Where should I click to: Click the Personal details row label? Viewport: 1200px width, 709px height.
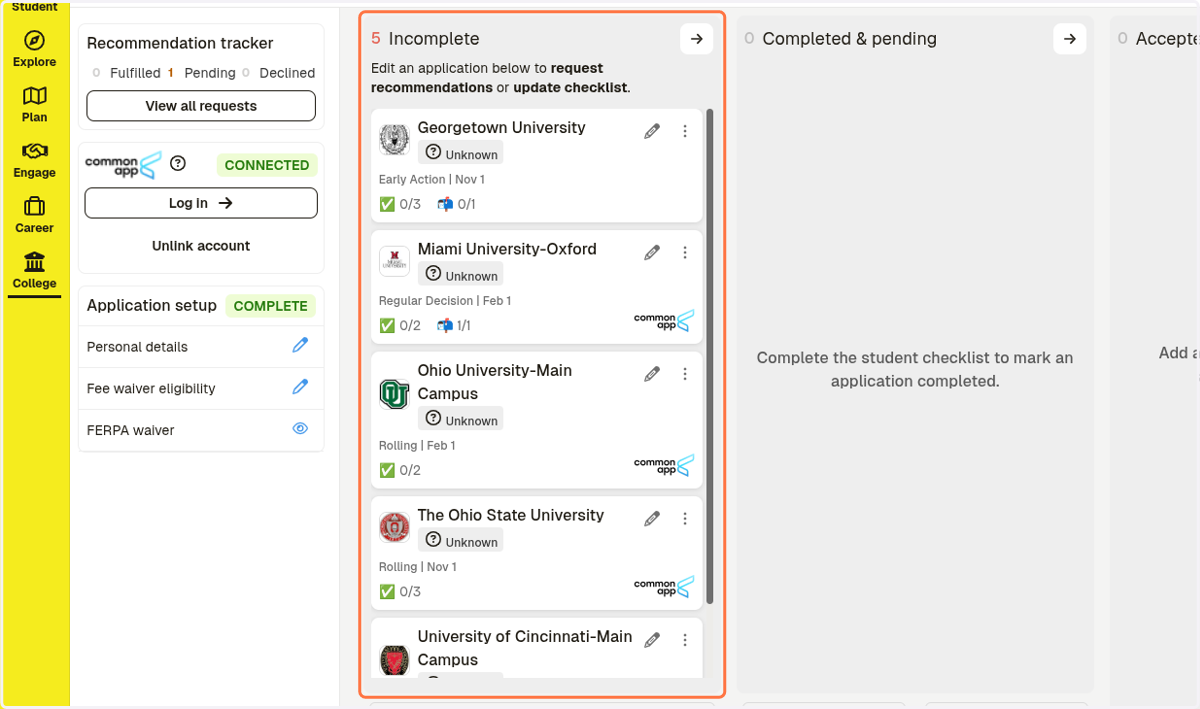(137, 347)
